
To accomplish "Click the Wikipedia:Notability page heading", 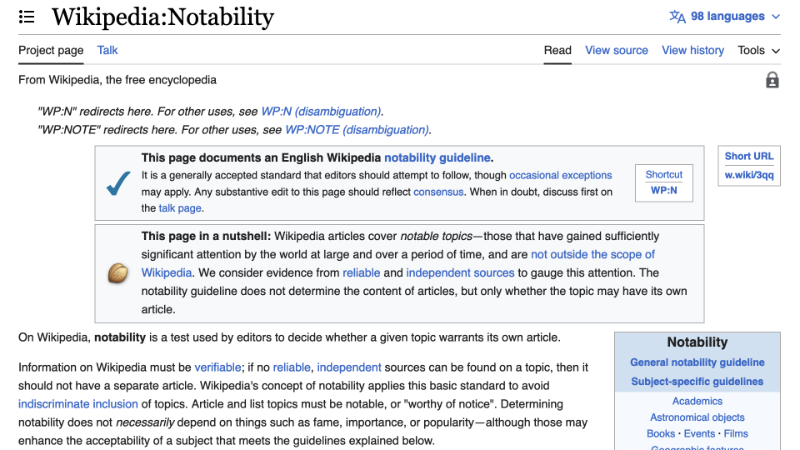I will [163, 17].
